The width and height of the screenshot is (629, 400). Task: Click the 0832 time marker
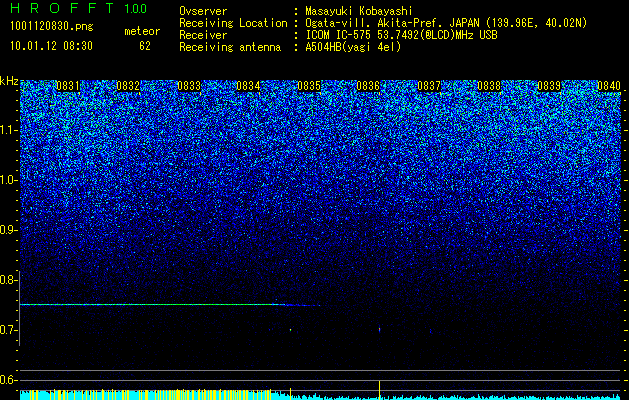[x=128, y=86]
